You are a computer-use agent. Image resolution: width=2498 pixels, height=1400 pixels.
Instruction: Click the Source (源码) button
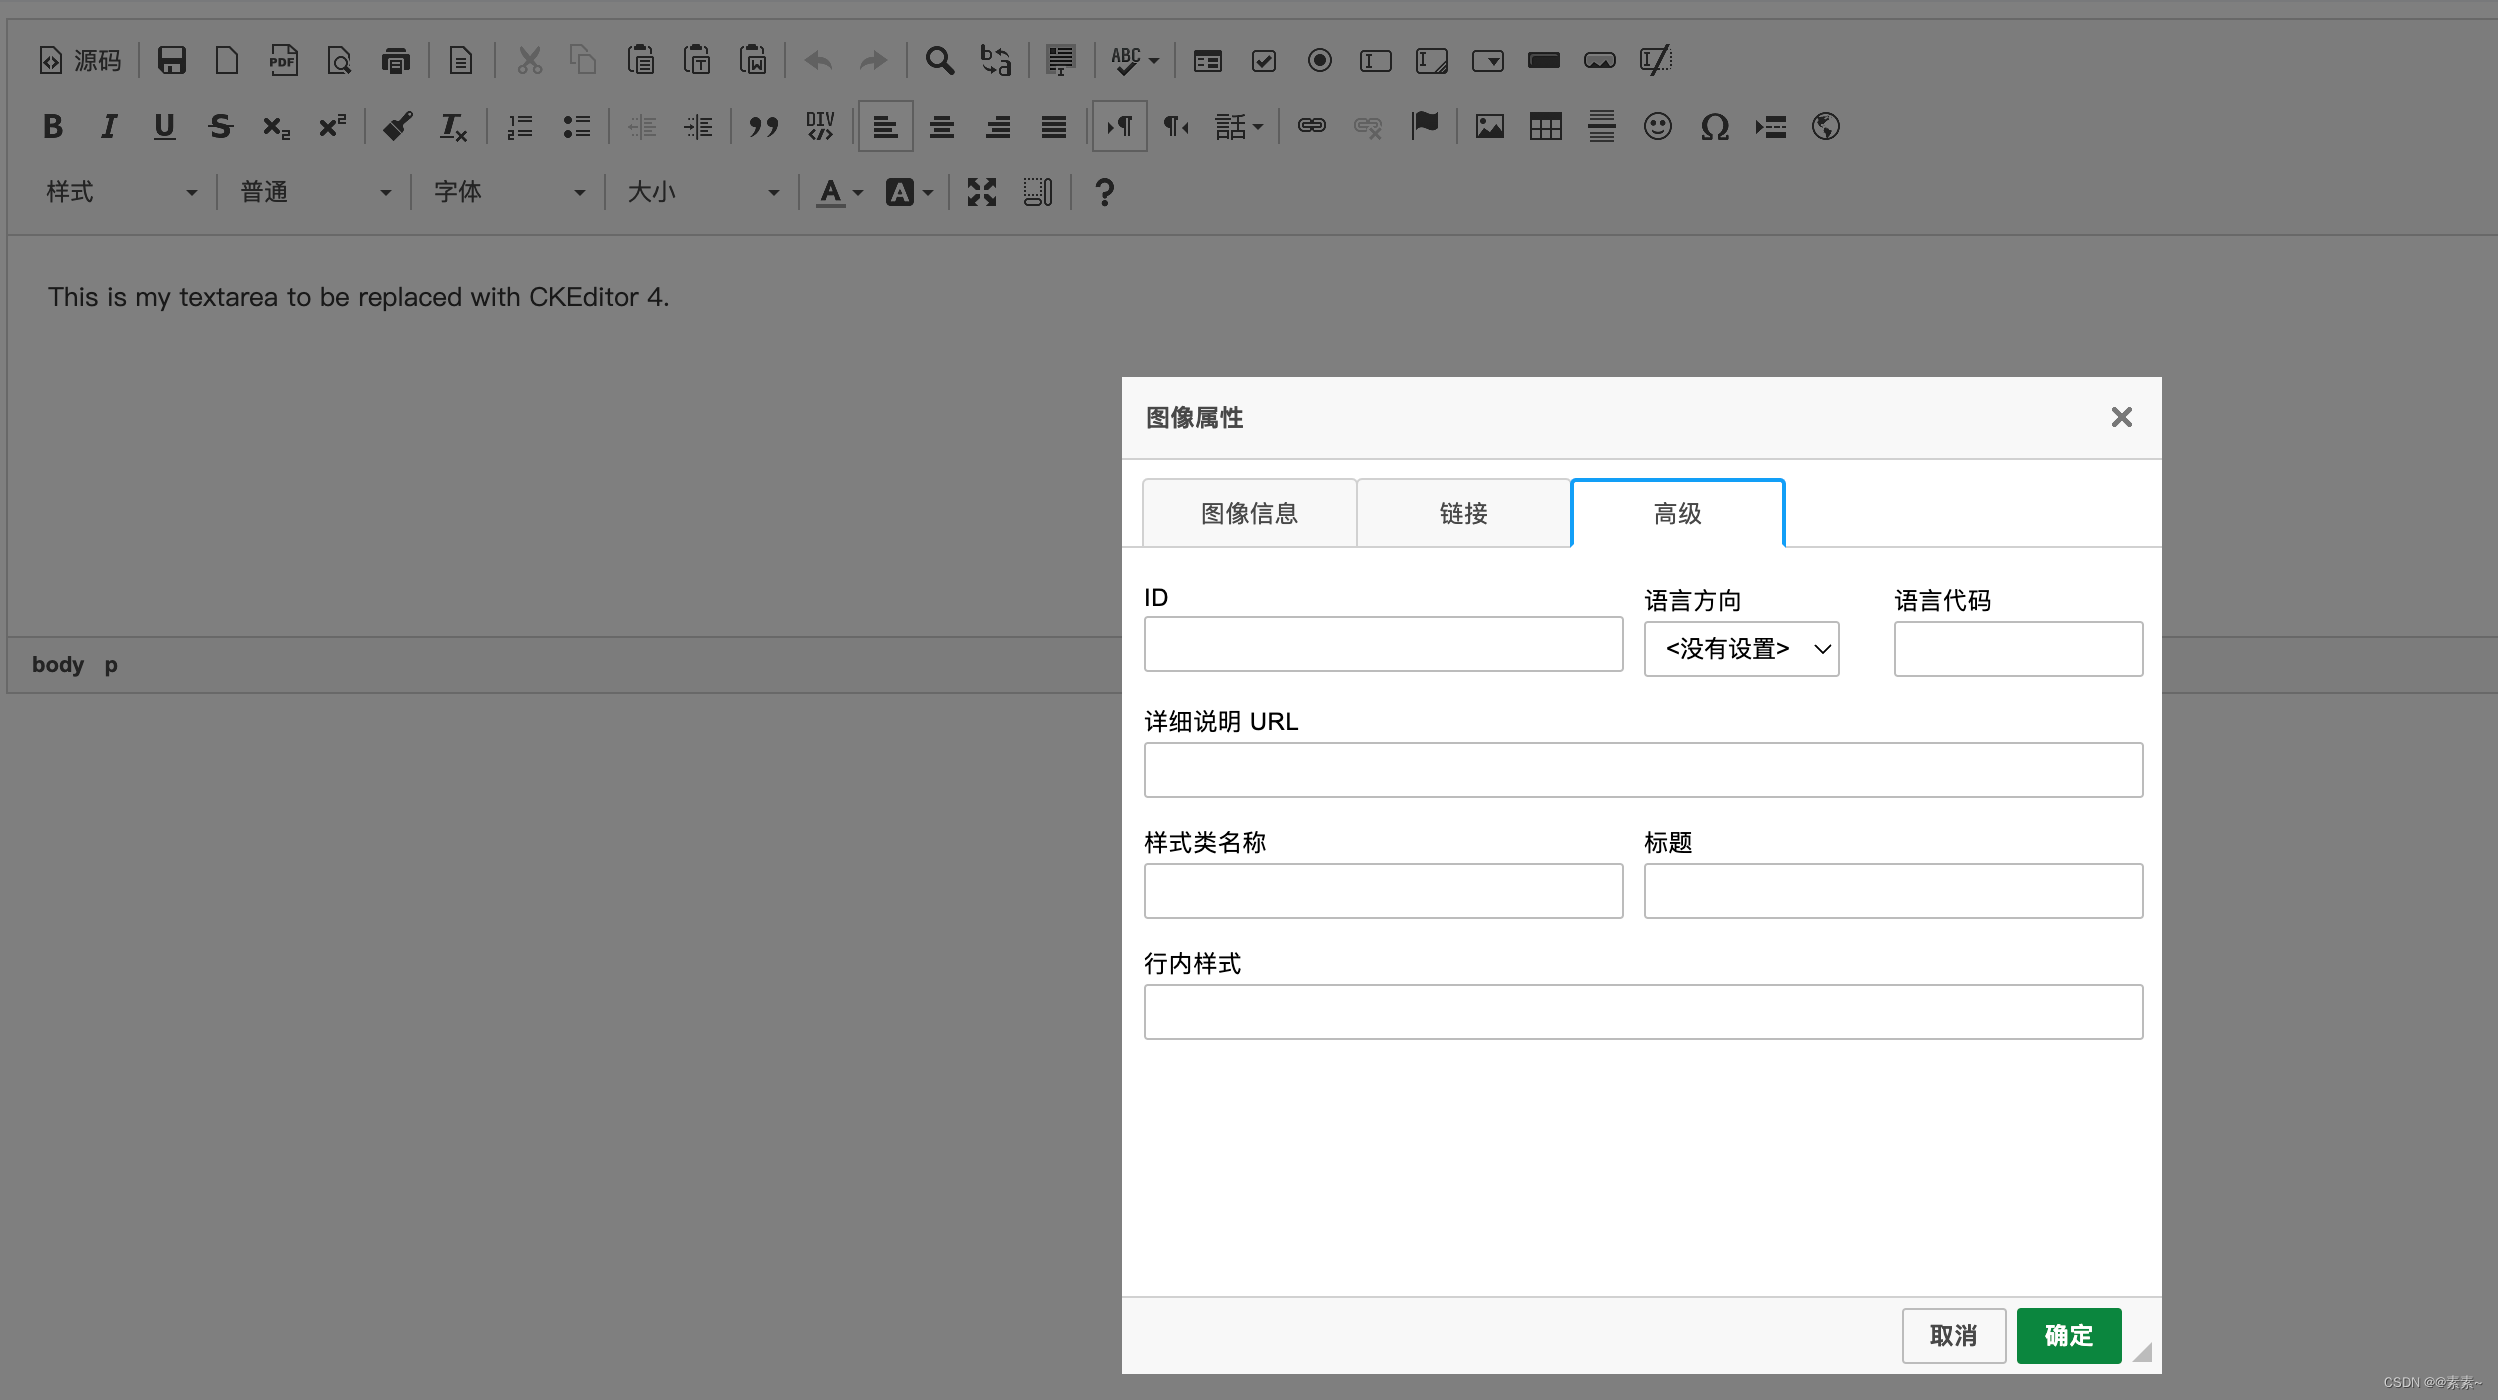80,61
